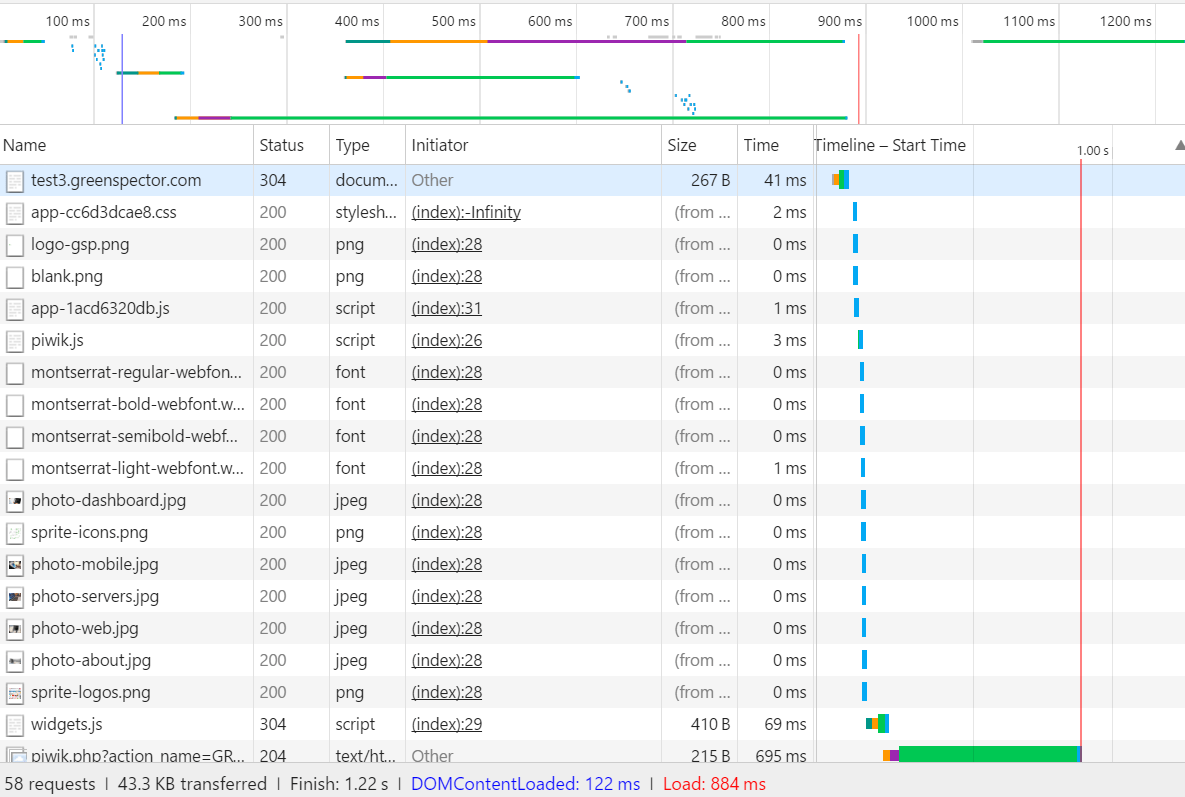This screenshot has height=797, width=1185.
Task: Click the photo-servers.jpg thumbnail icon
Action: click(x=14, y=597)
